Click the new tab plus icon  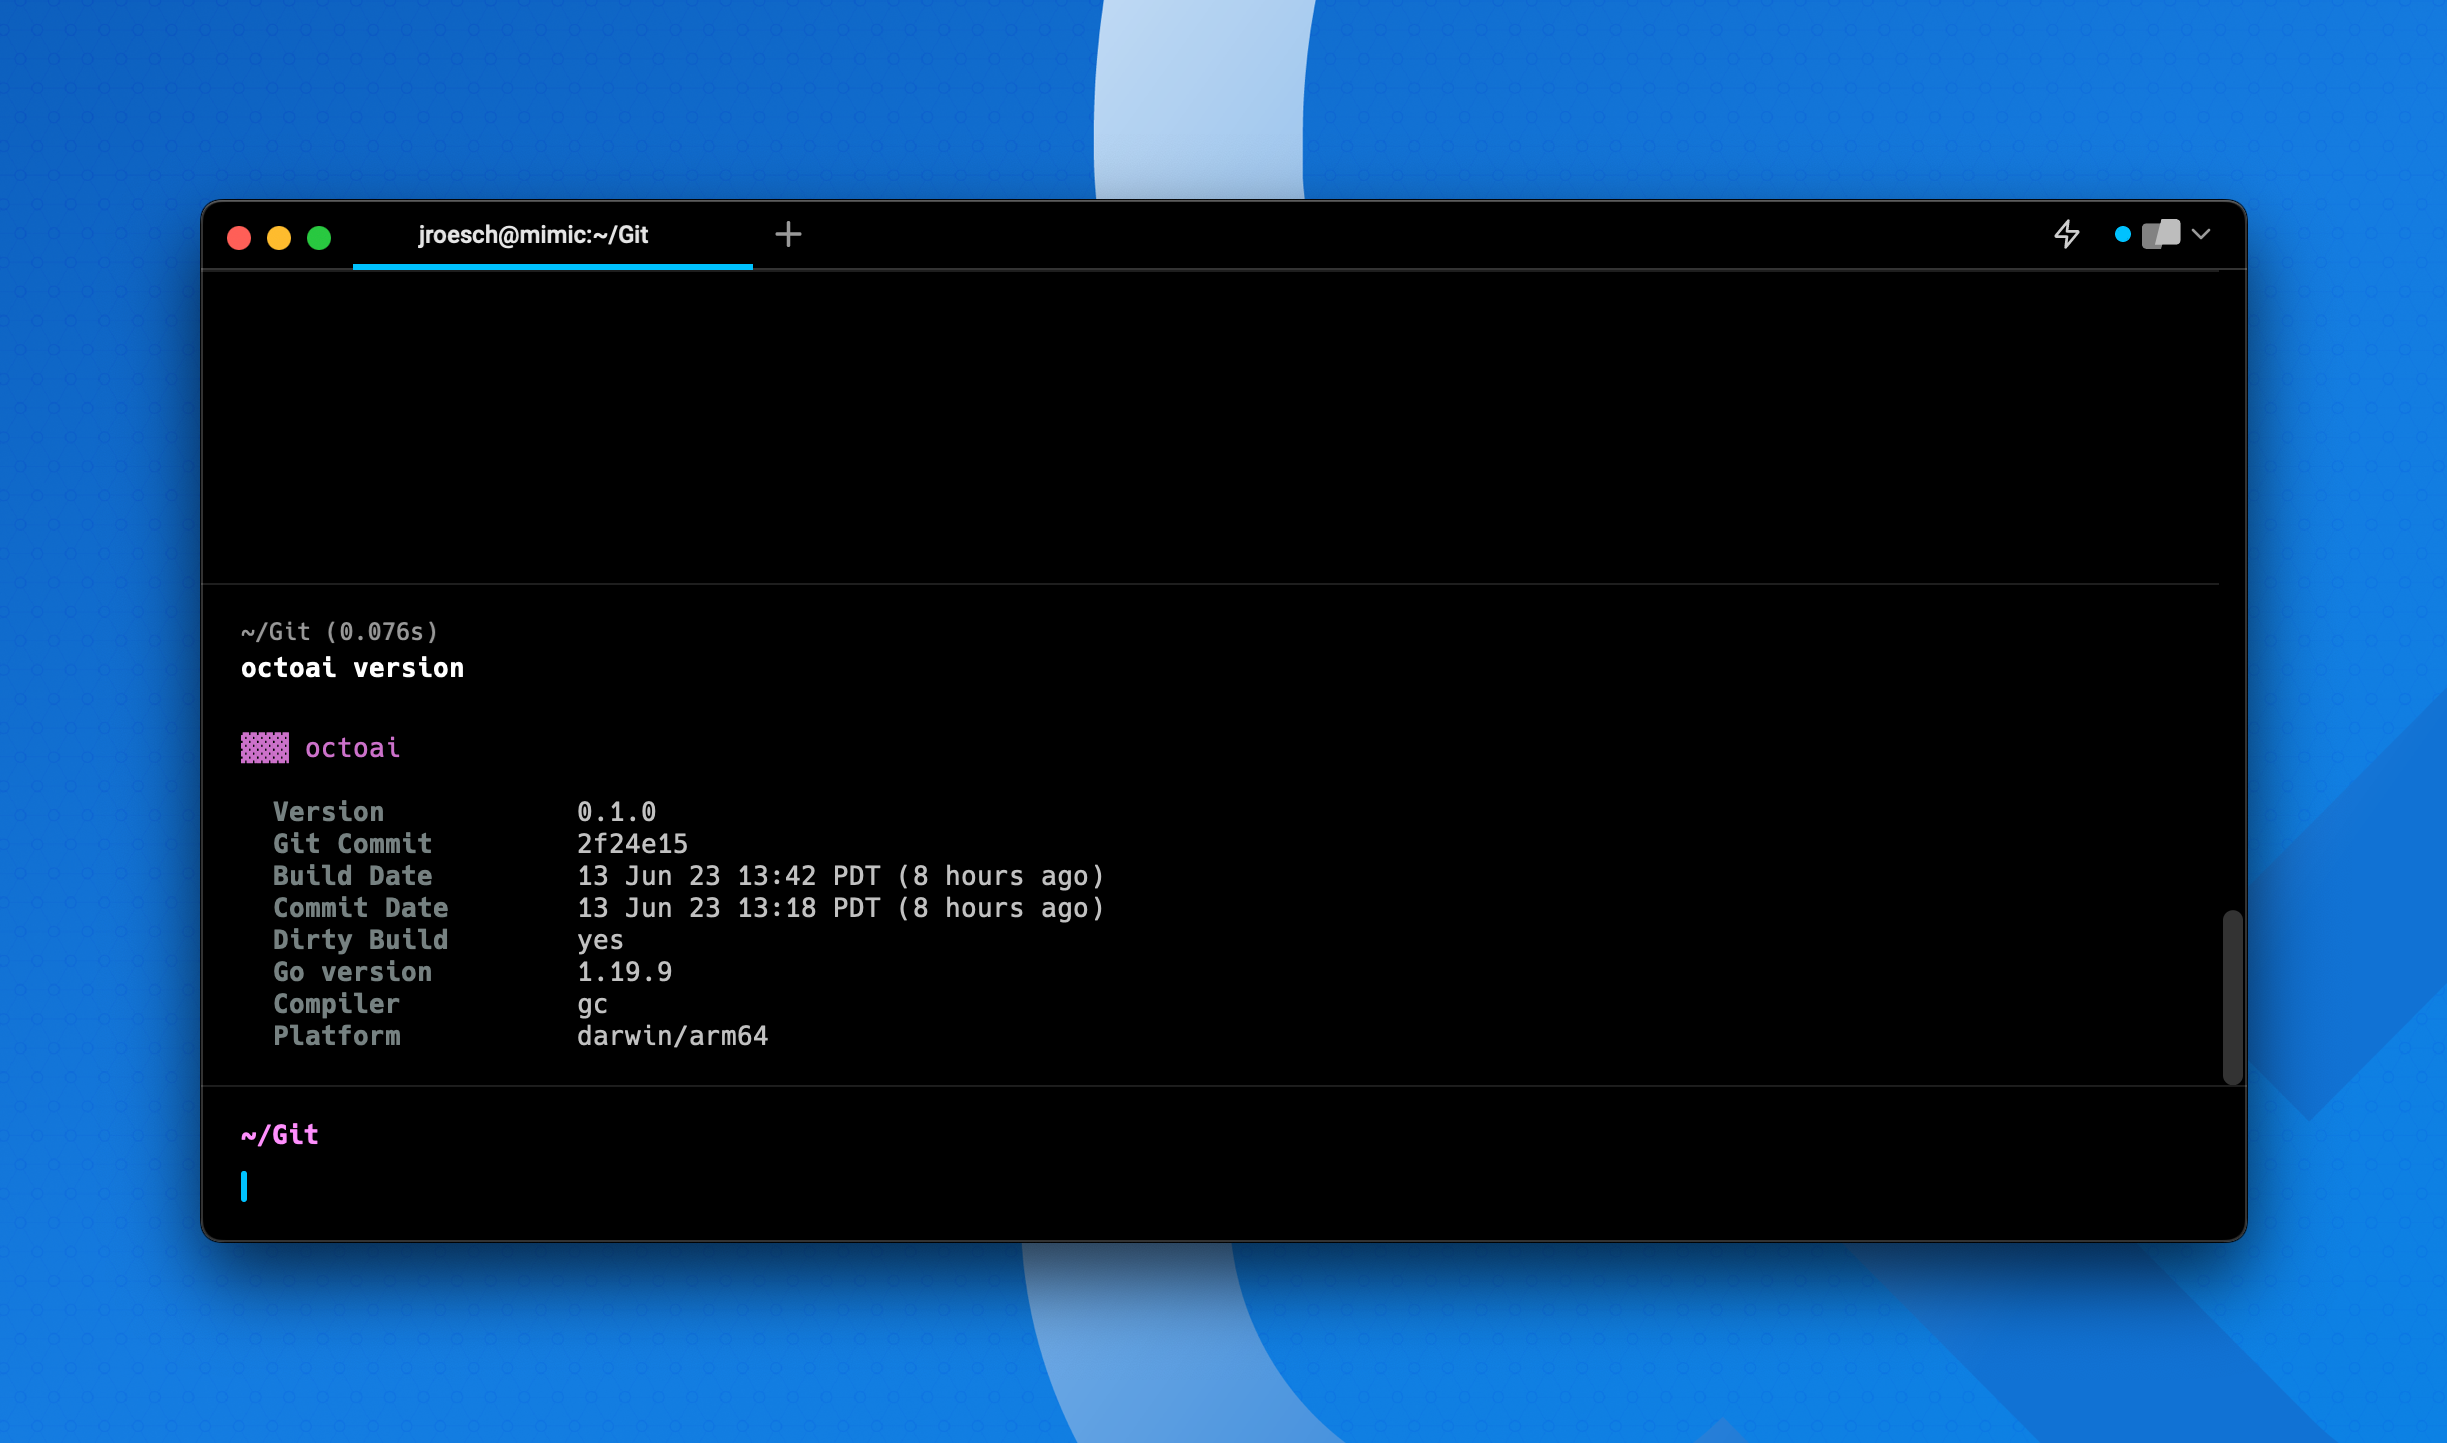point(788,235)
